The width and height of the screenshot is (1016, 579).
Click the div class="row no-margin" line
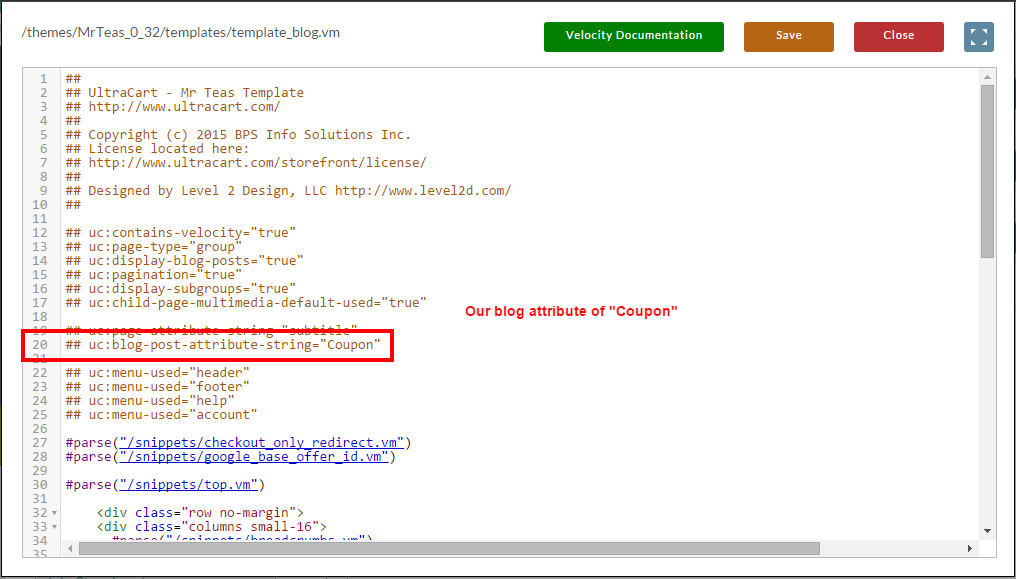200,513
